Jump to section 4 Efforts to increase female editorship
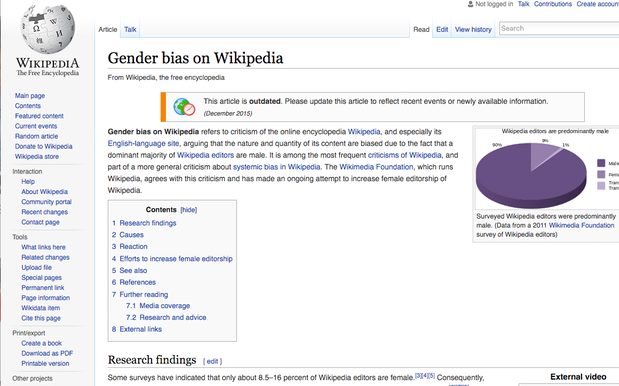This screenshot has width=619, height=386. [176, 259]
